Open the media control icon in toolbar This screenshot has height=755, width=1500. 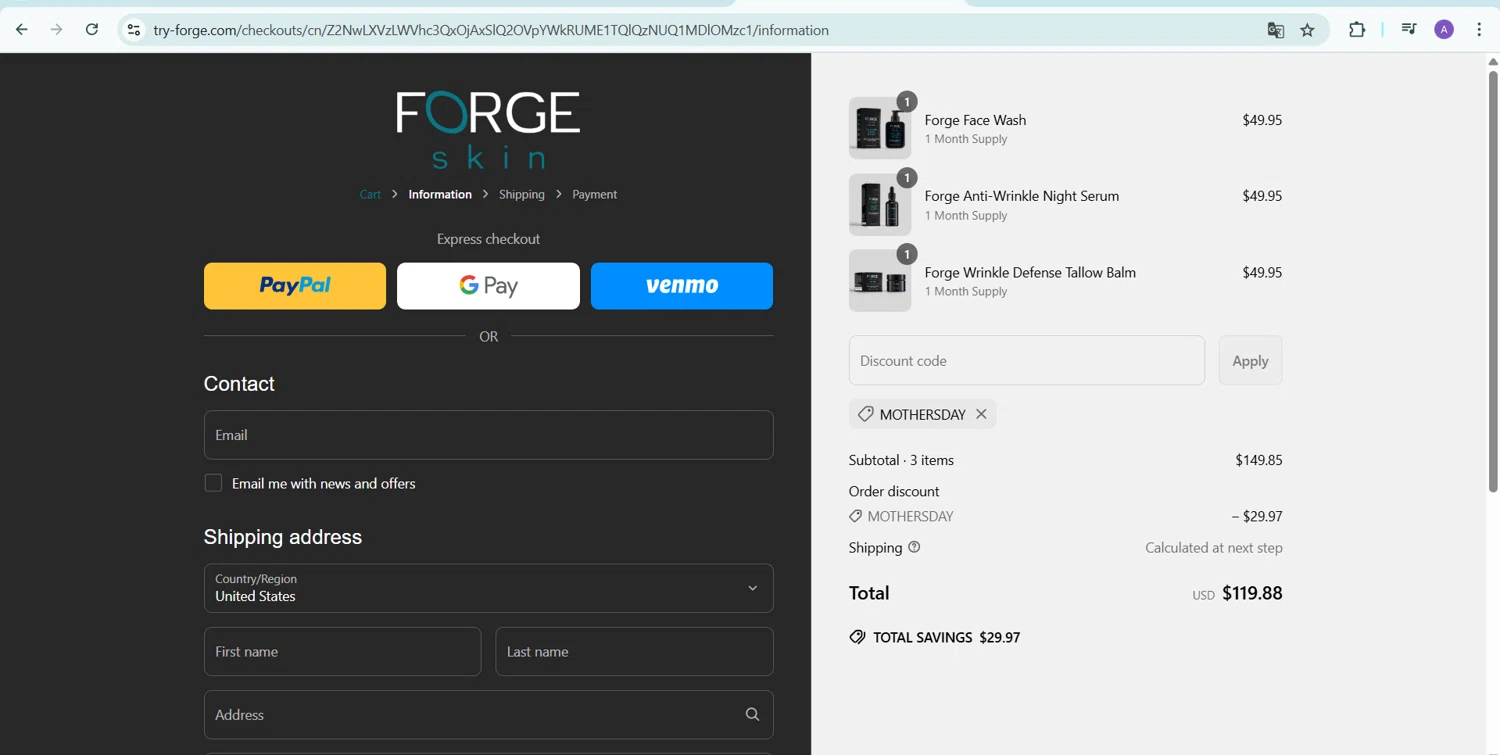(x=1409, y=30)
